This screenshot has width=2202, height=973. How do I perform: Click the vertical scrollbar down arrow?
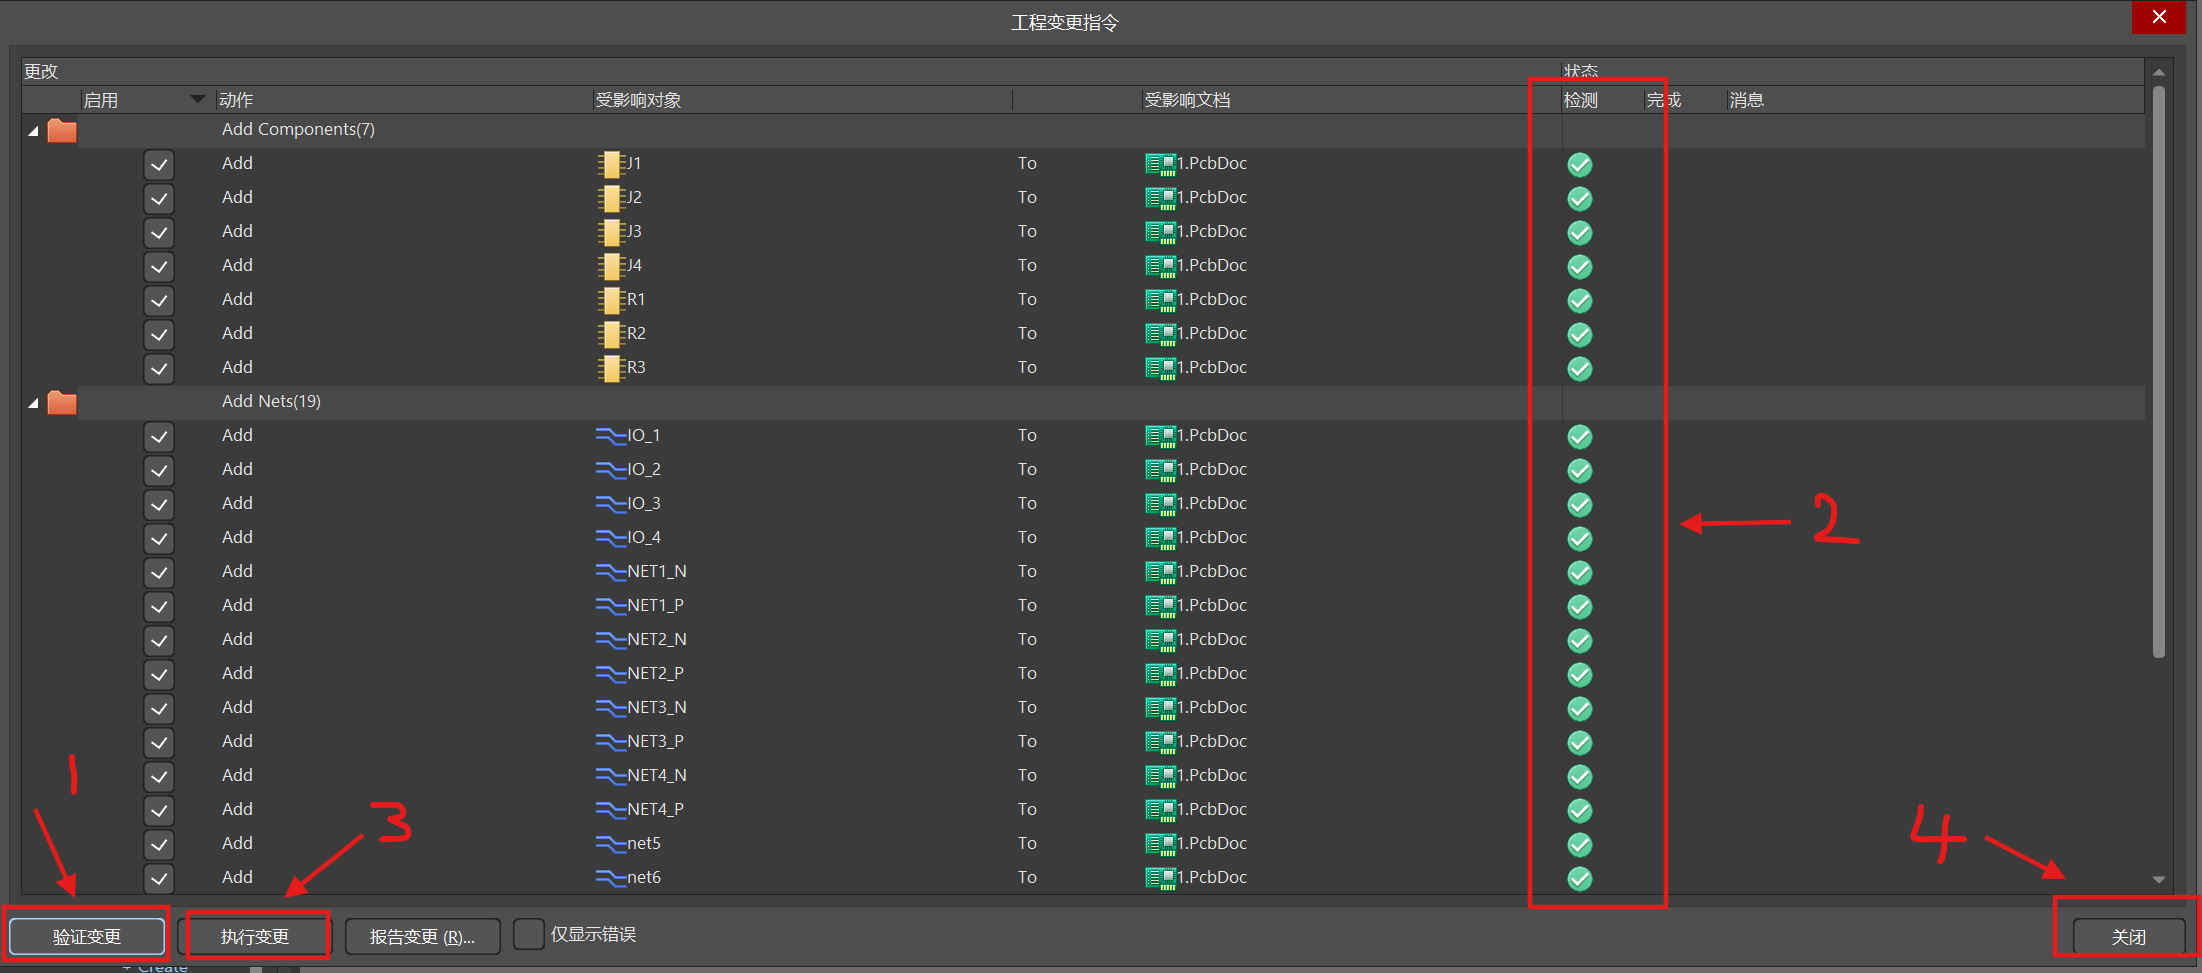click(2158, 880)
